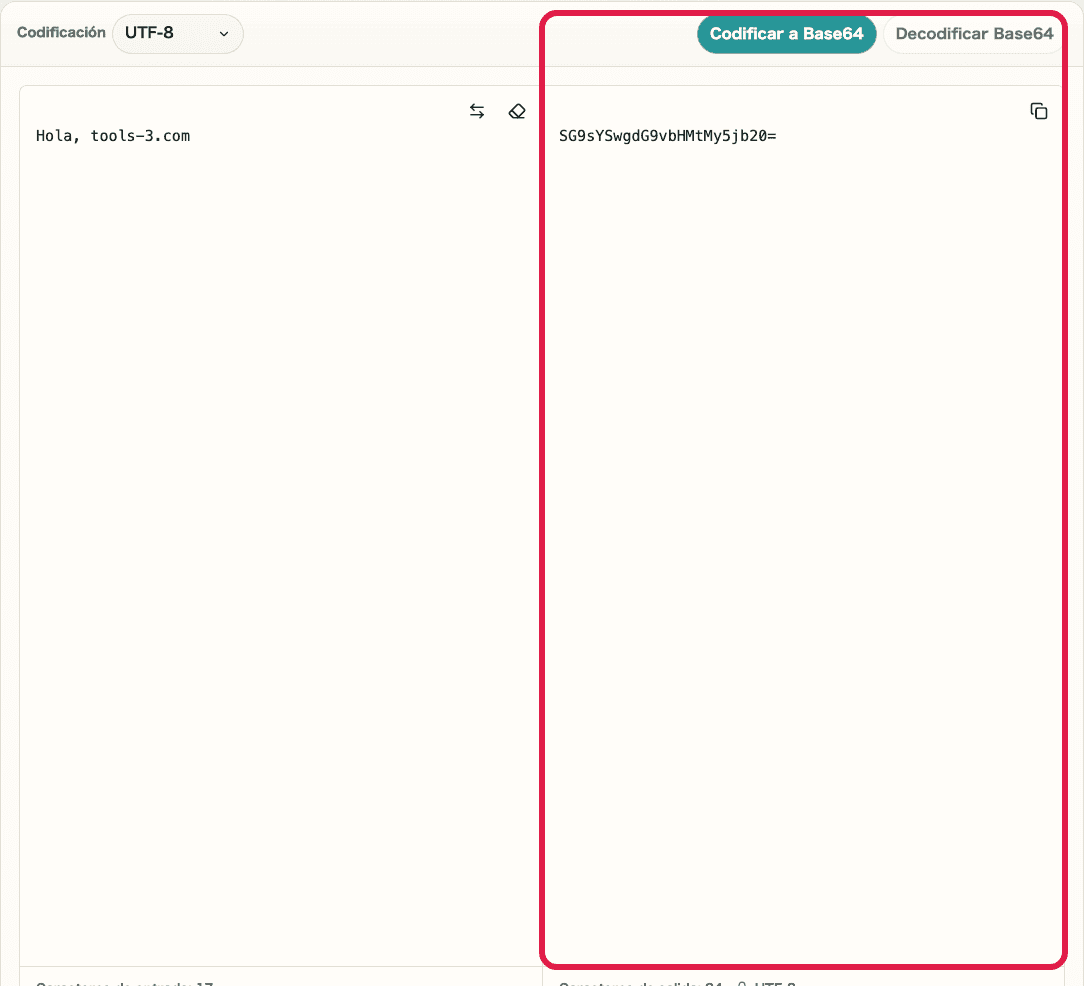Click the Decodificar Base64 button
Image resolution: width=1084 pixels, height=986 pixels.
click(974, 33)
